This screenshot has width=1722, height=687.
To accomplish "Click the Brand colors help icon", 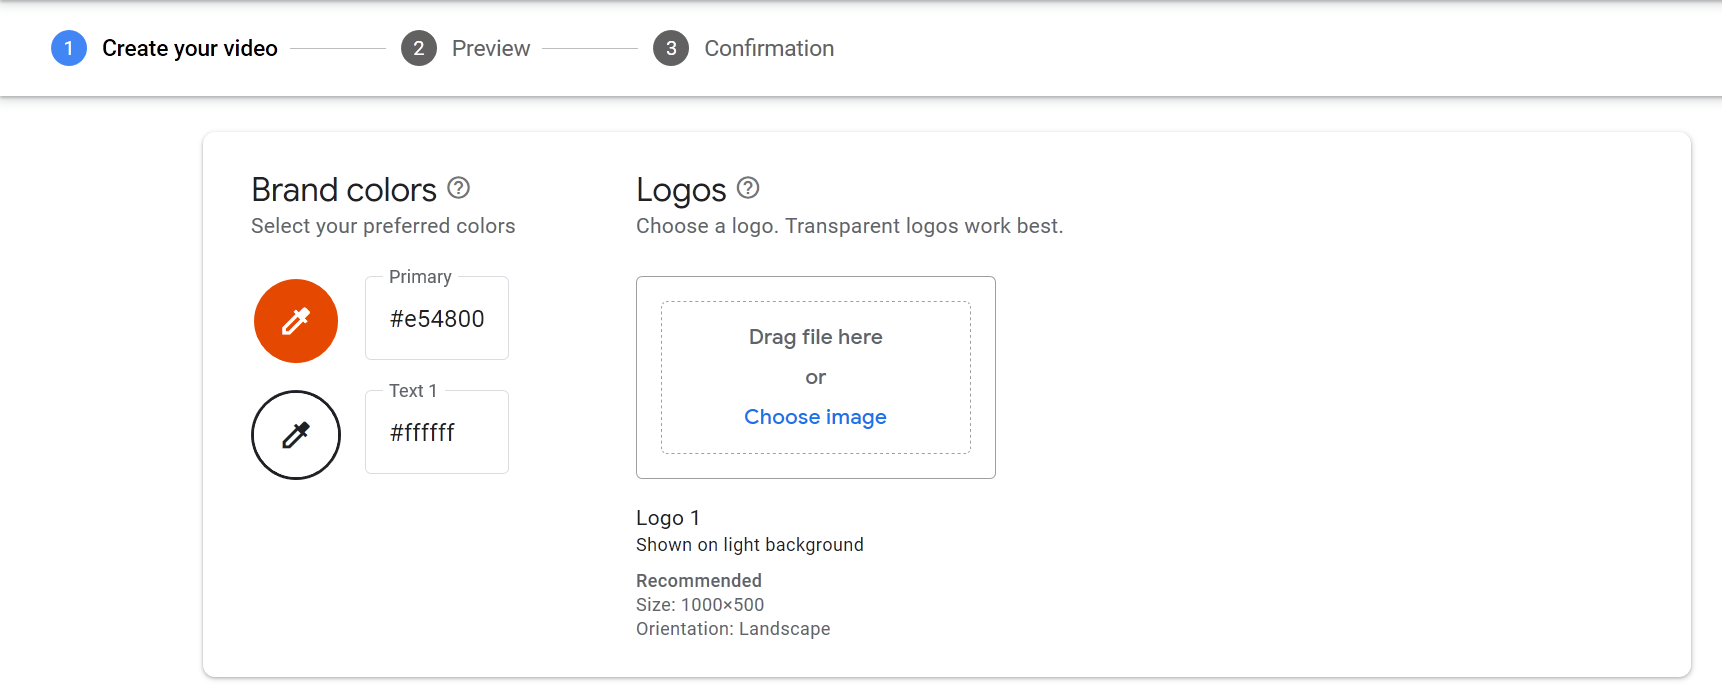I will (x=458, y=188).
